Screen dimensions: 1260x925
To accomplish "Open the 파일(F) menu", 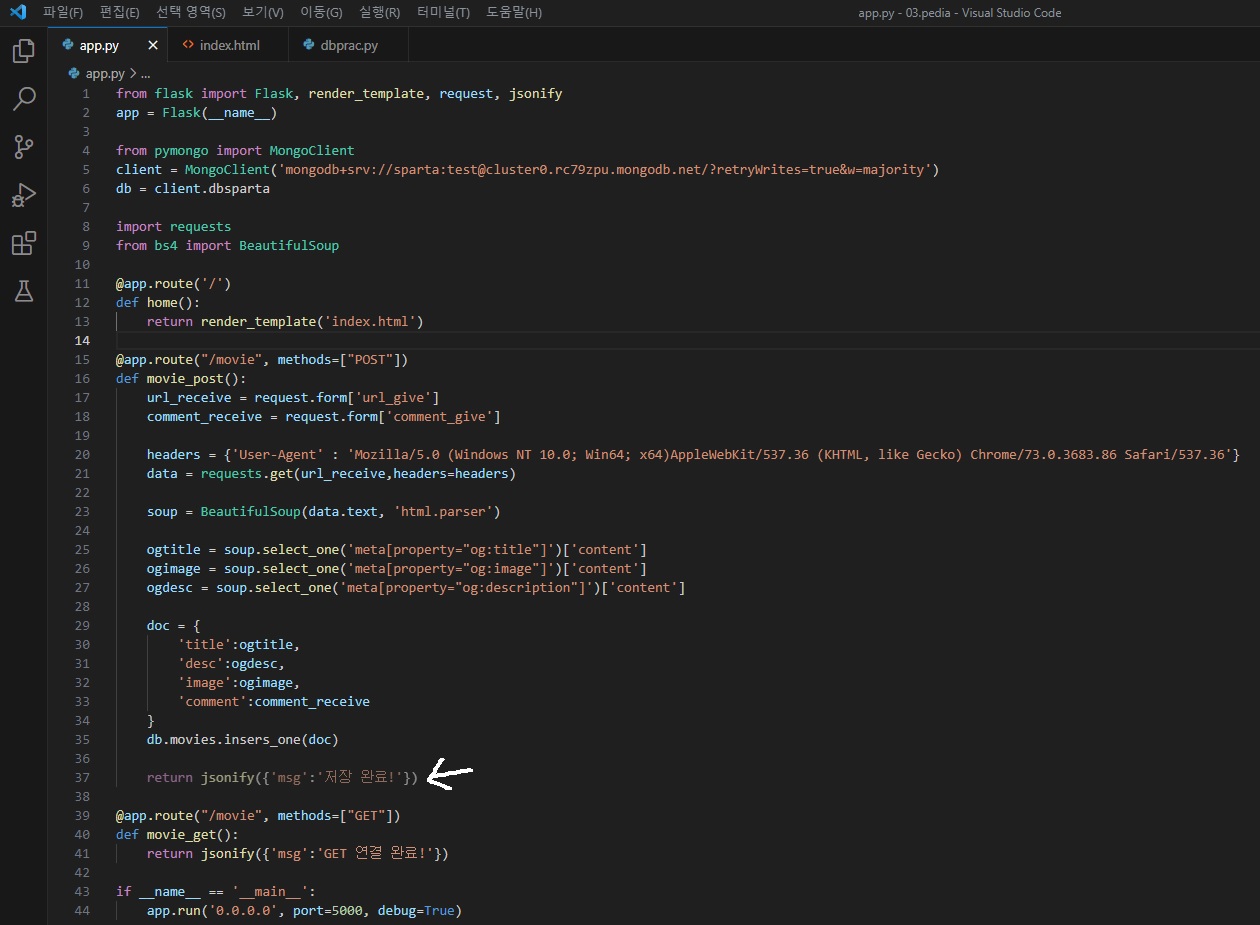I will click(62, 13).
